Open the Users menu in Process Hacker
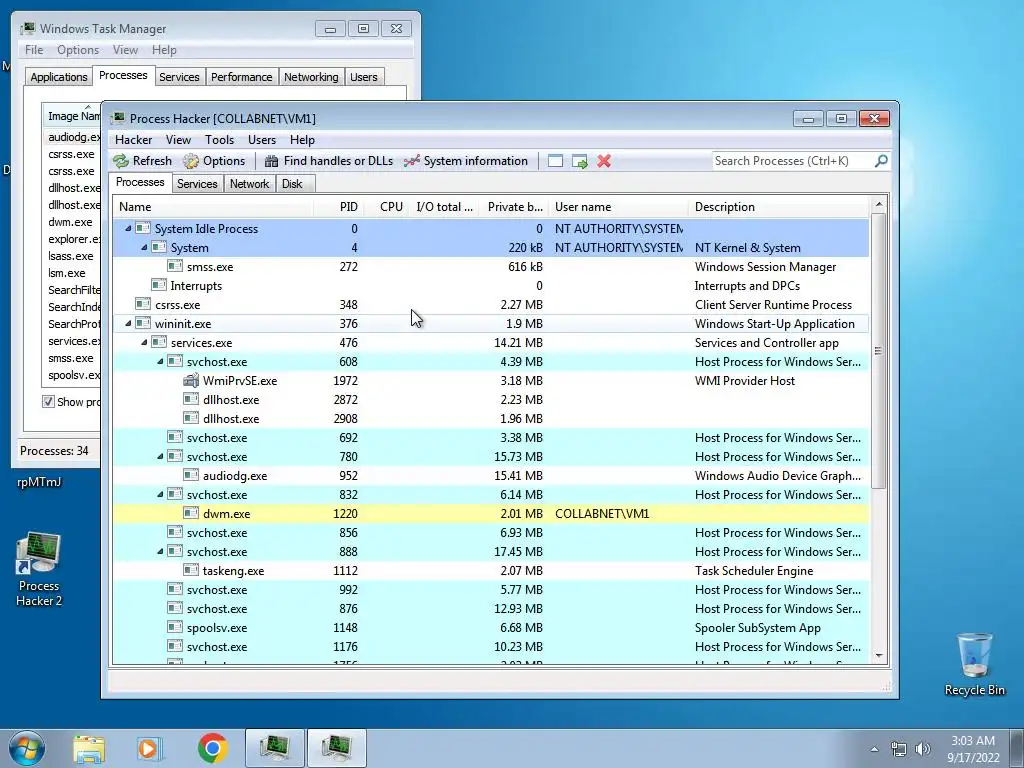The image size is (1024, 768). point(261,140)
